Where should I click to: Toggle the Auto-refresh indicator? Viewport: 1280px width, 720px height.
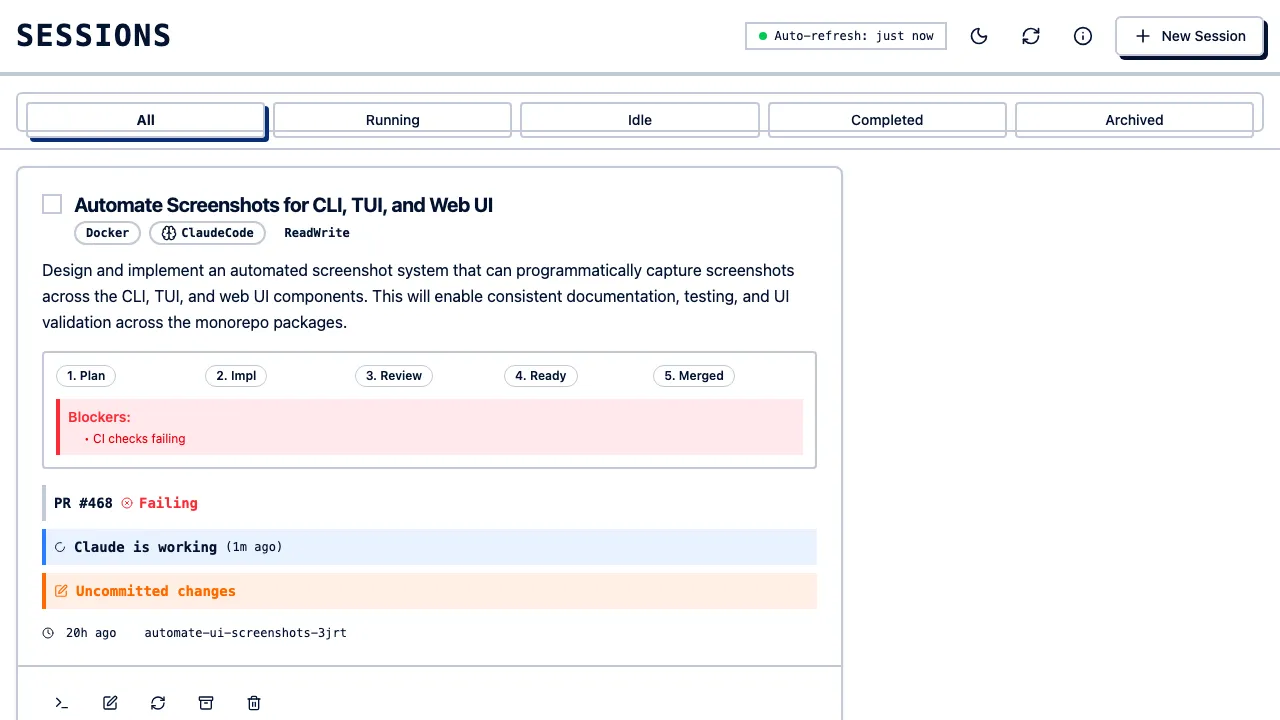pos(845,36)
